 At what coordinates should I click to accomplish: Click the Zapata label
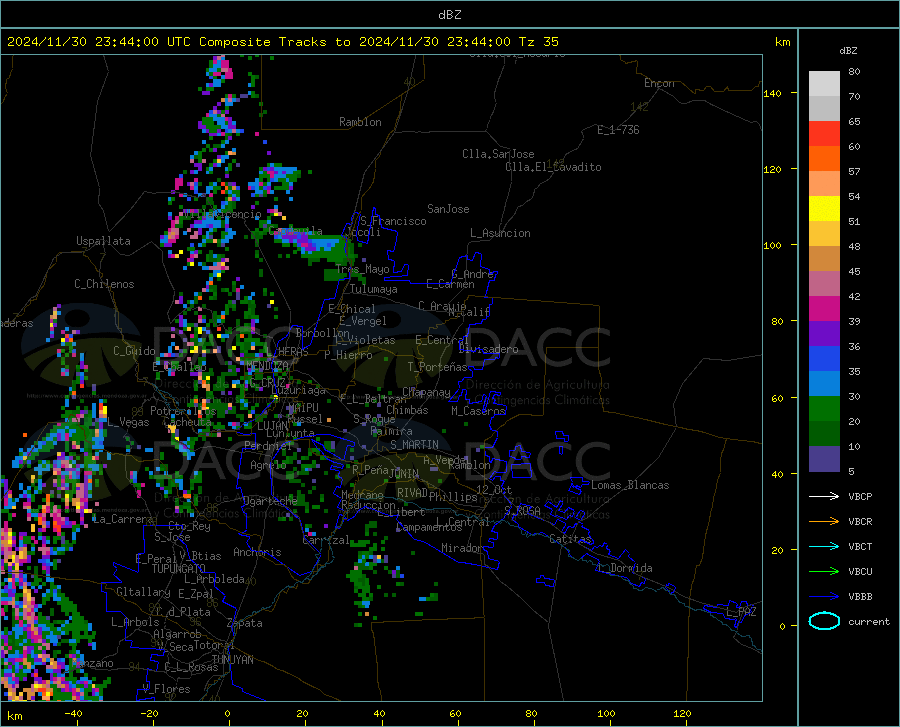click(x=245, y=623)
